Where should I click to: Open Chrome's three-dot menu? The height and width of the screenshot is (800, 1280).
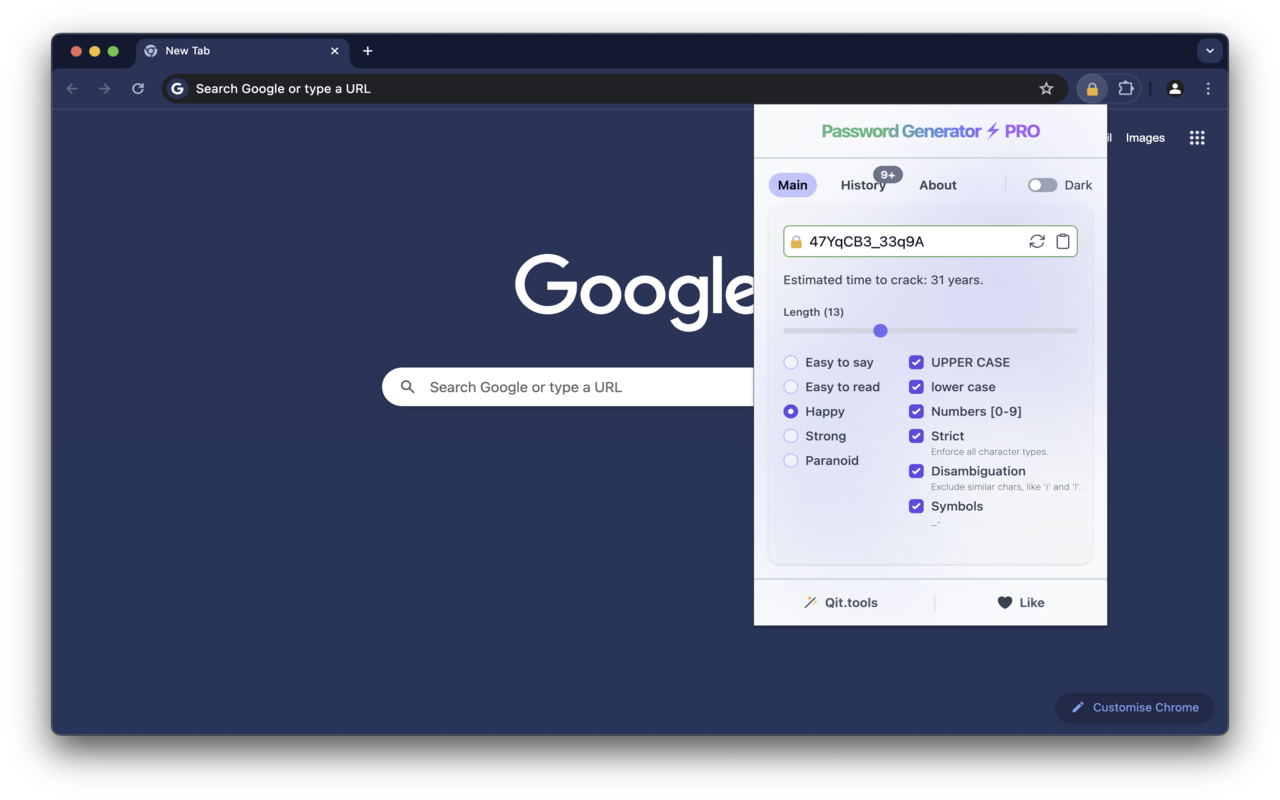(1208, 88)
